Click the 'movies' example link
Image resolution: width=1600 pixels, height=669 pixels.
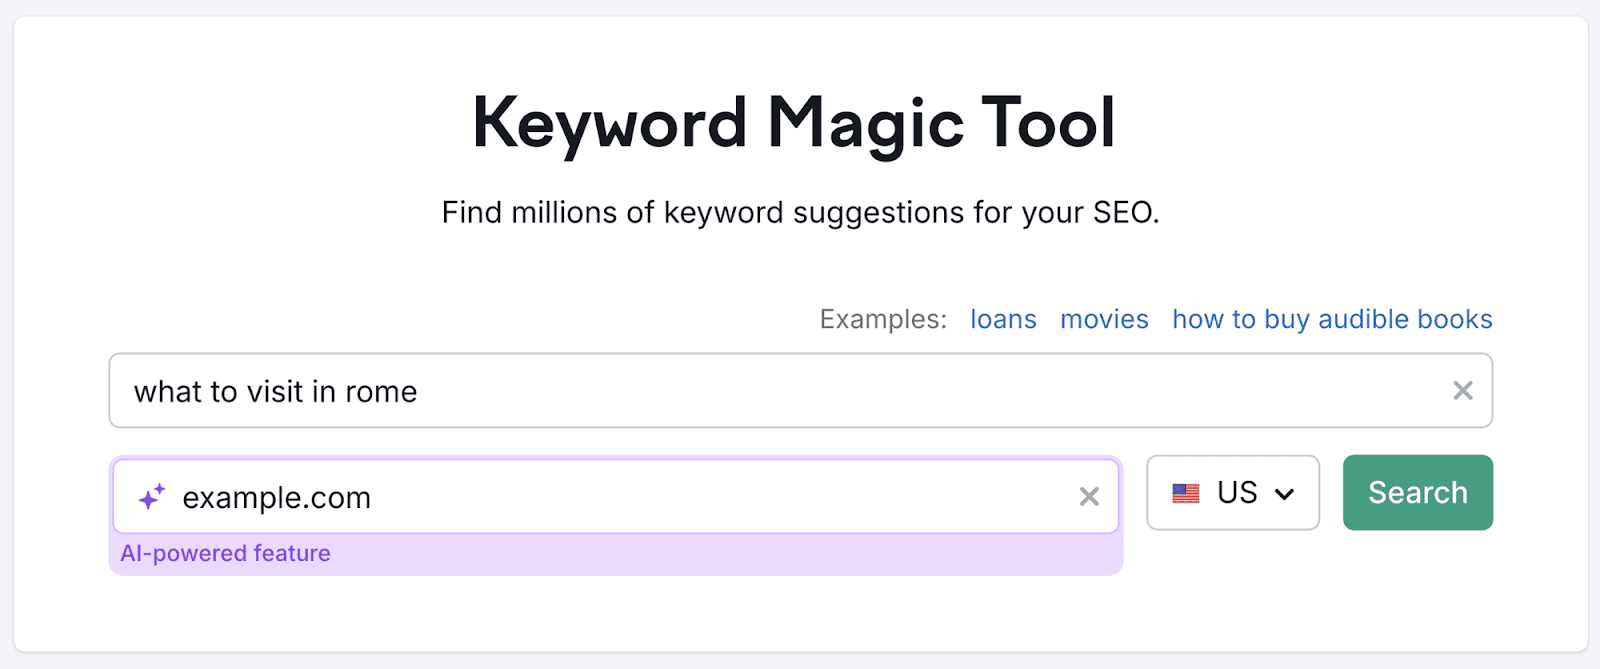(x=1104, y=318)
